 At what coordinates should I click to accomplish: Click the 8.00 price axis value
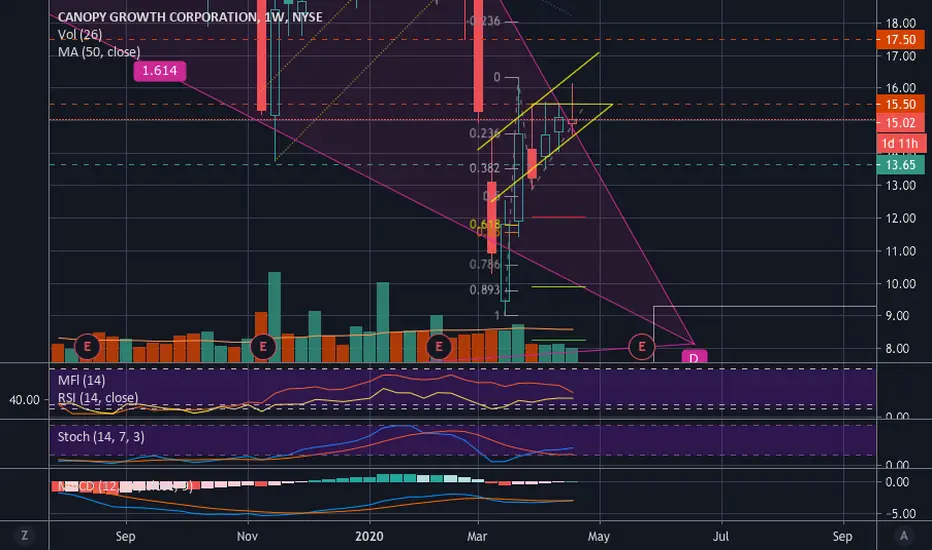pyautogui.click(x=900, y=348)
